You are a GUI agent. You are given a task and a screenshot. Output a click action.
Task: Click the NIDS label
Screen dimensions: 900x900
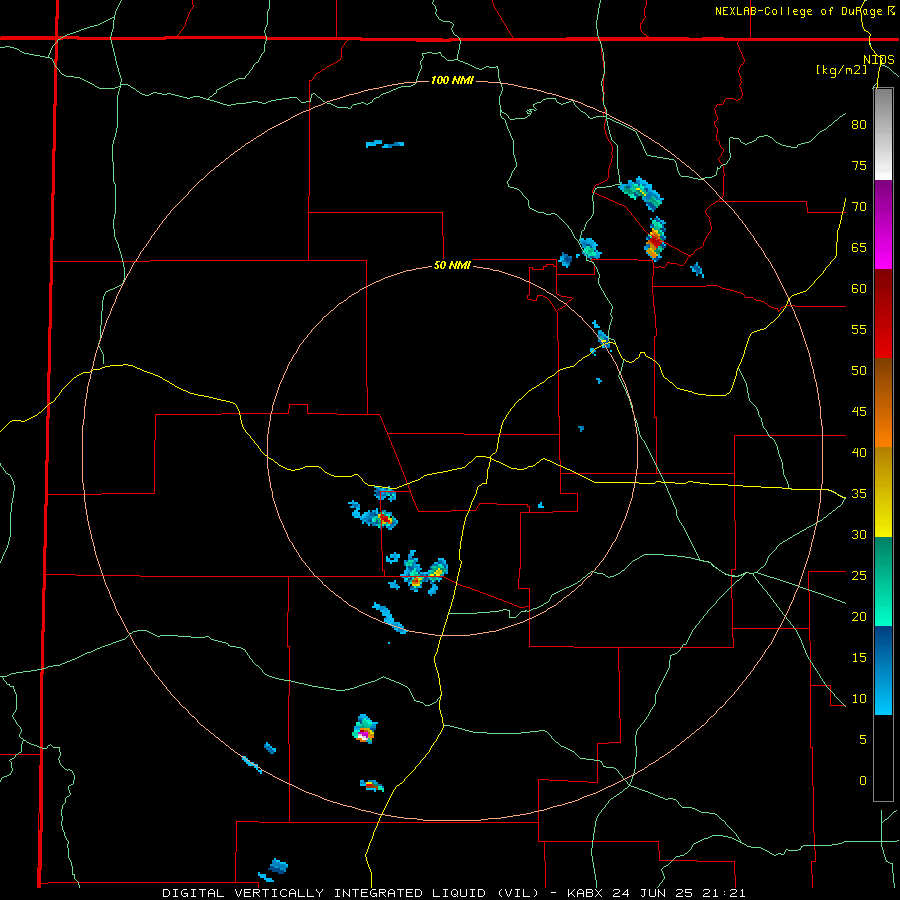click(x=879, y=60)
